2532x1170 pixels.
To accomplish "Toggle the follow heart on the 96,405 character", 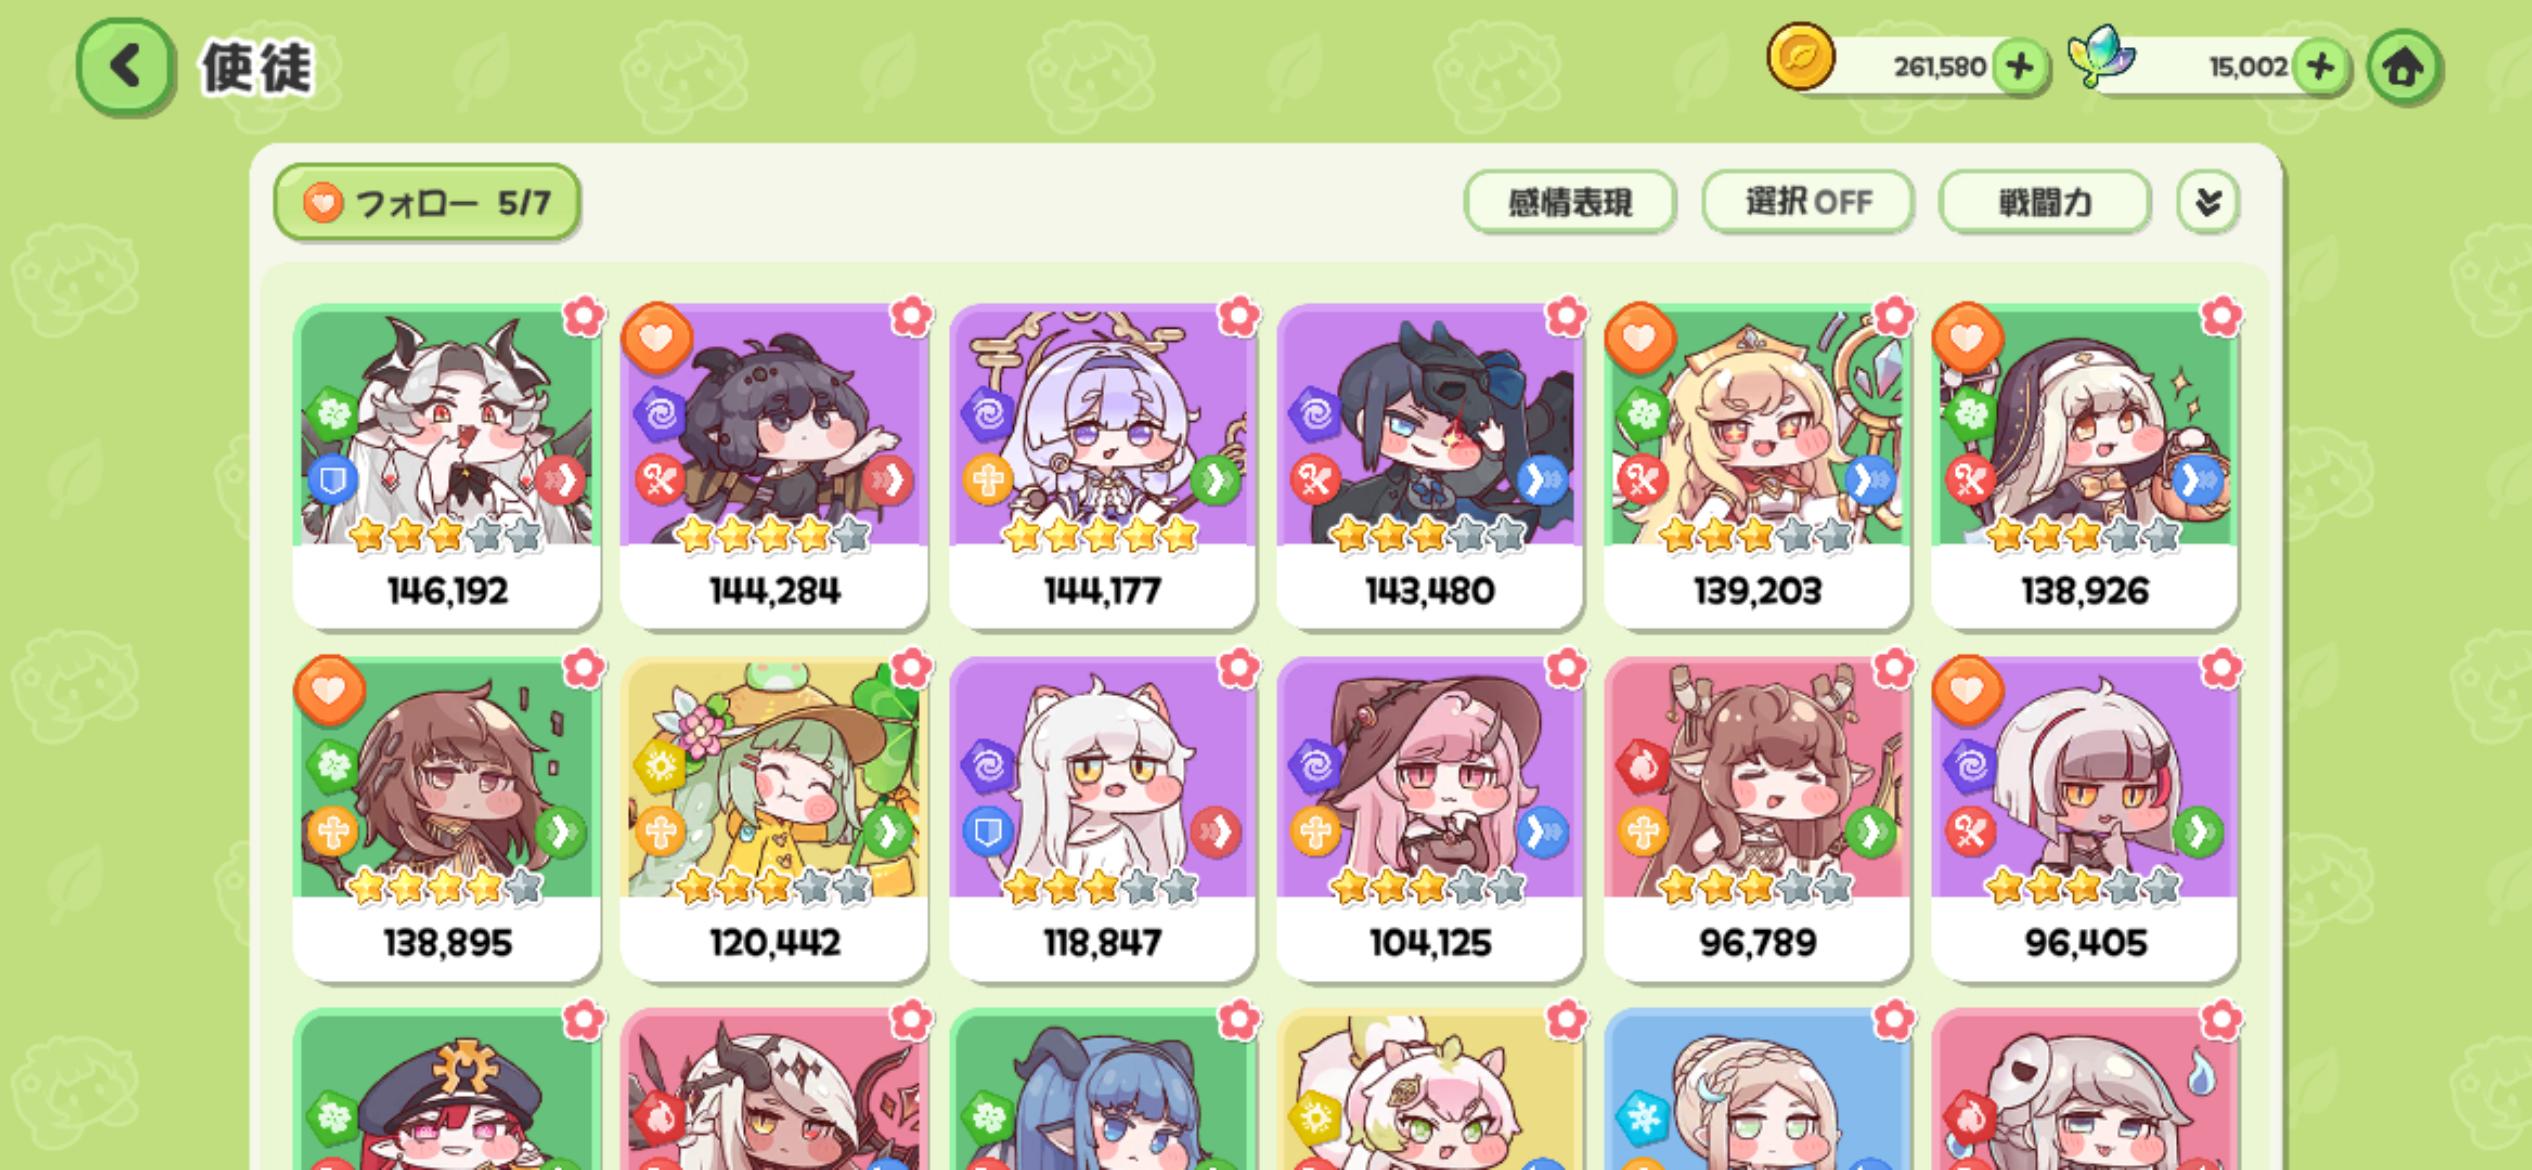I will (1967, 690).
